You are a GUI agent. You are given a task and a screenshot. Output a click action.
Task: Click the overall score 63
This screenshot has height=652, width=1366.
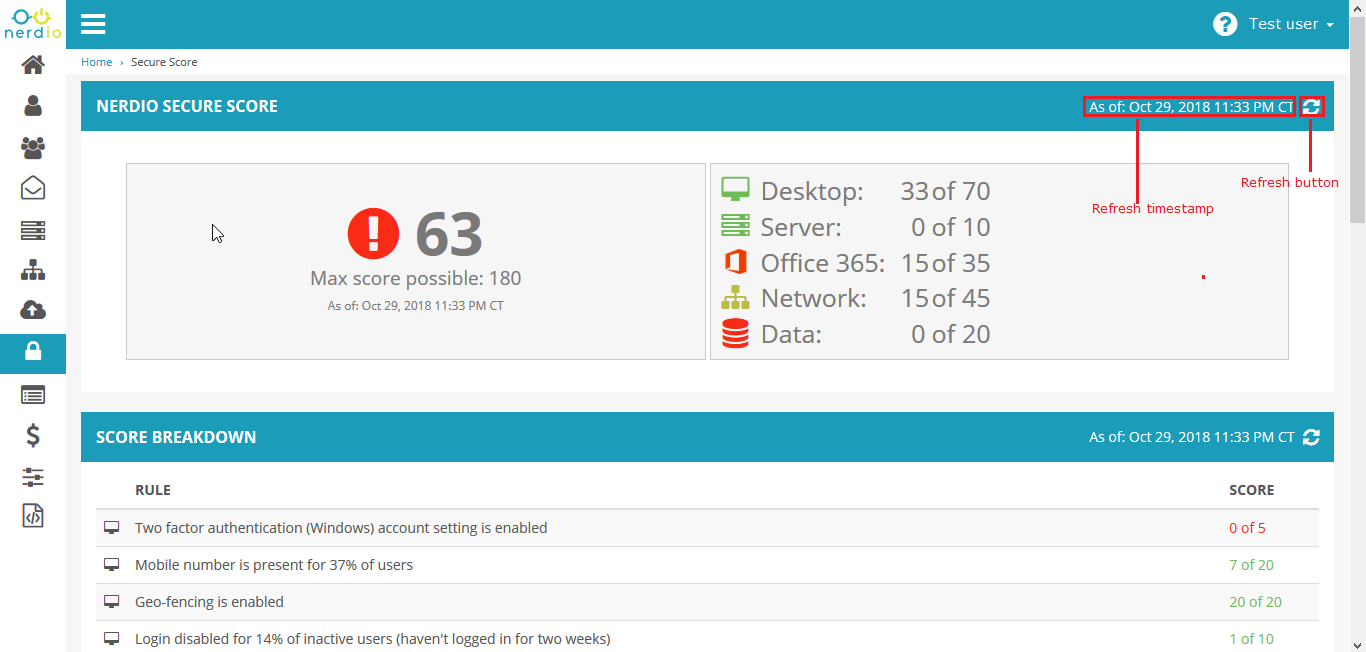tap(449, 234)
